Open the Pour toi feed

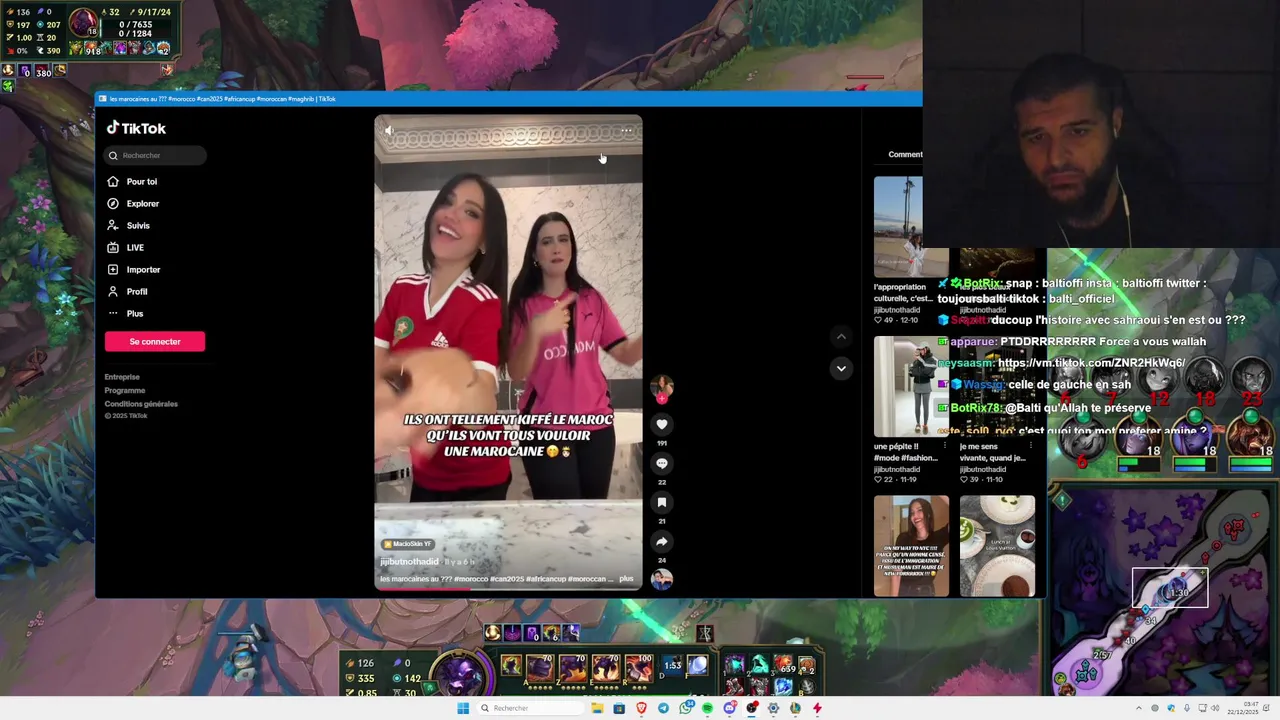coord(142,182)
